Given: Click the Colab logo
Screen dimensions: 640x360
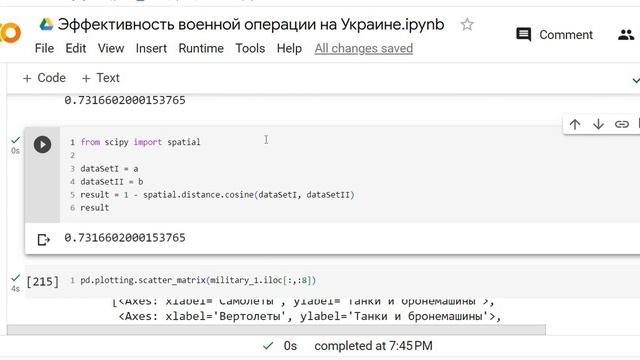Looking at the screenshot, I should tap(10, 33).
